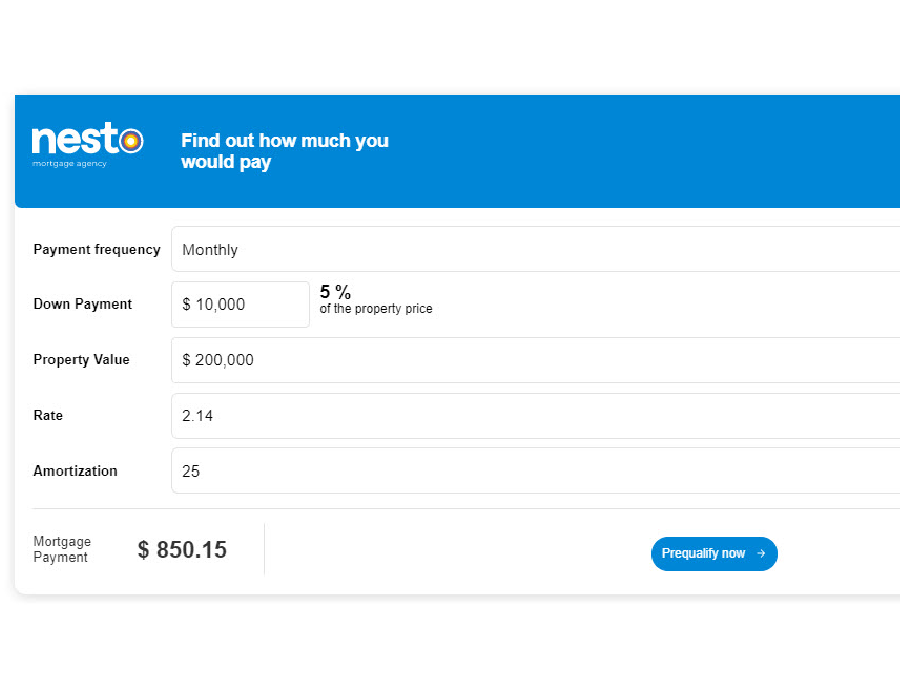
Task: Click the Rate label
Action: 48,416
